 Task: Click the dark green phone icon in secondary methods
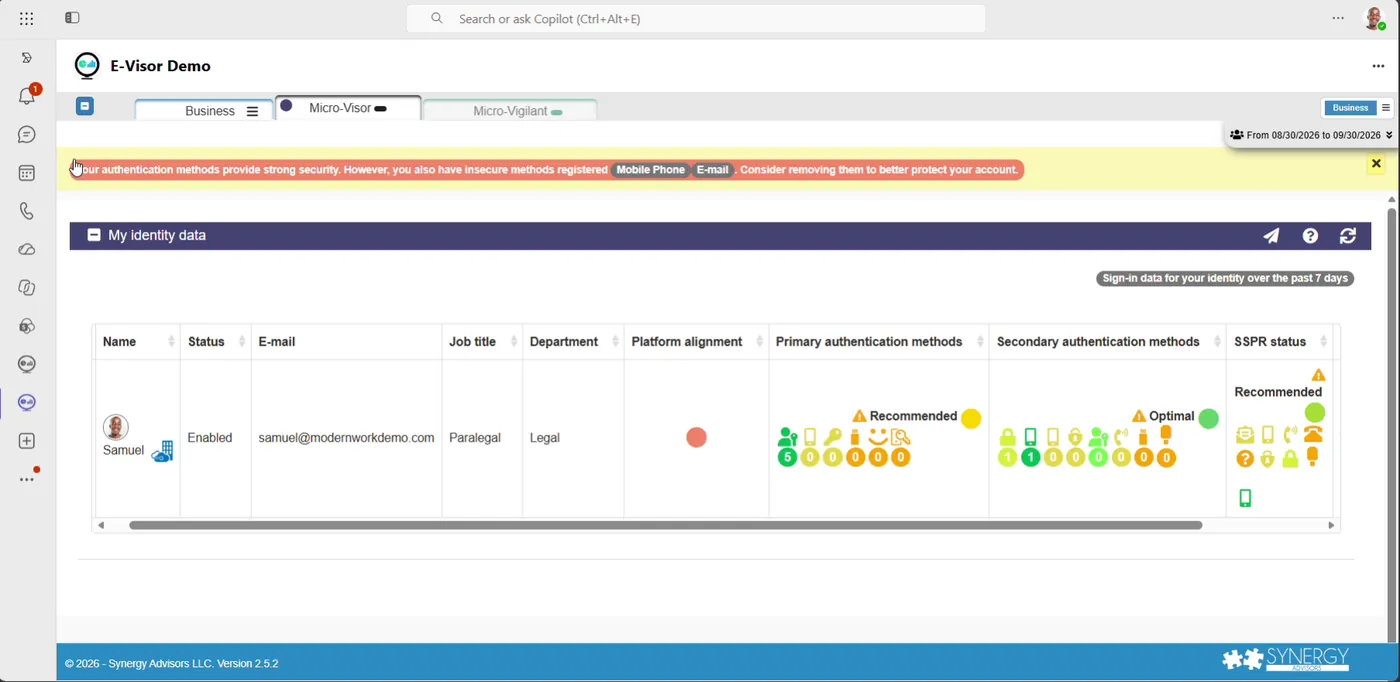[x=1030, y=437]
